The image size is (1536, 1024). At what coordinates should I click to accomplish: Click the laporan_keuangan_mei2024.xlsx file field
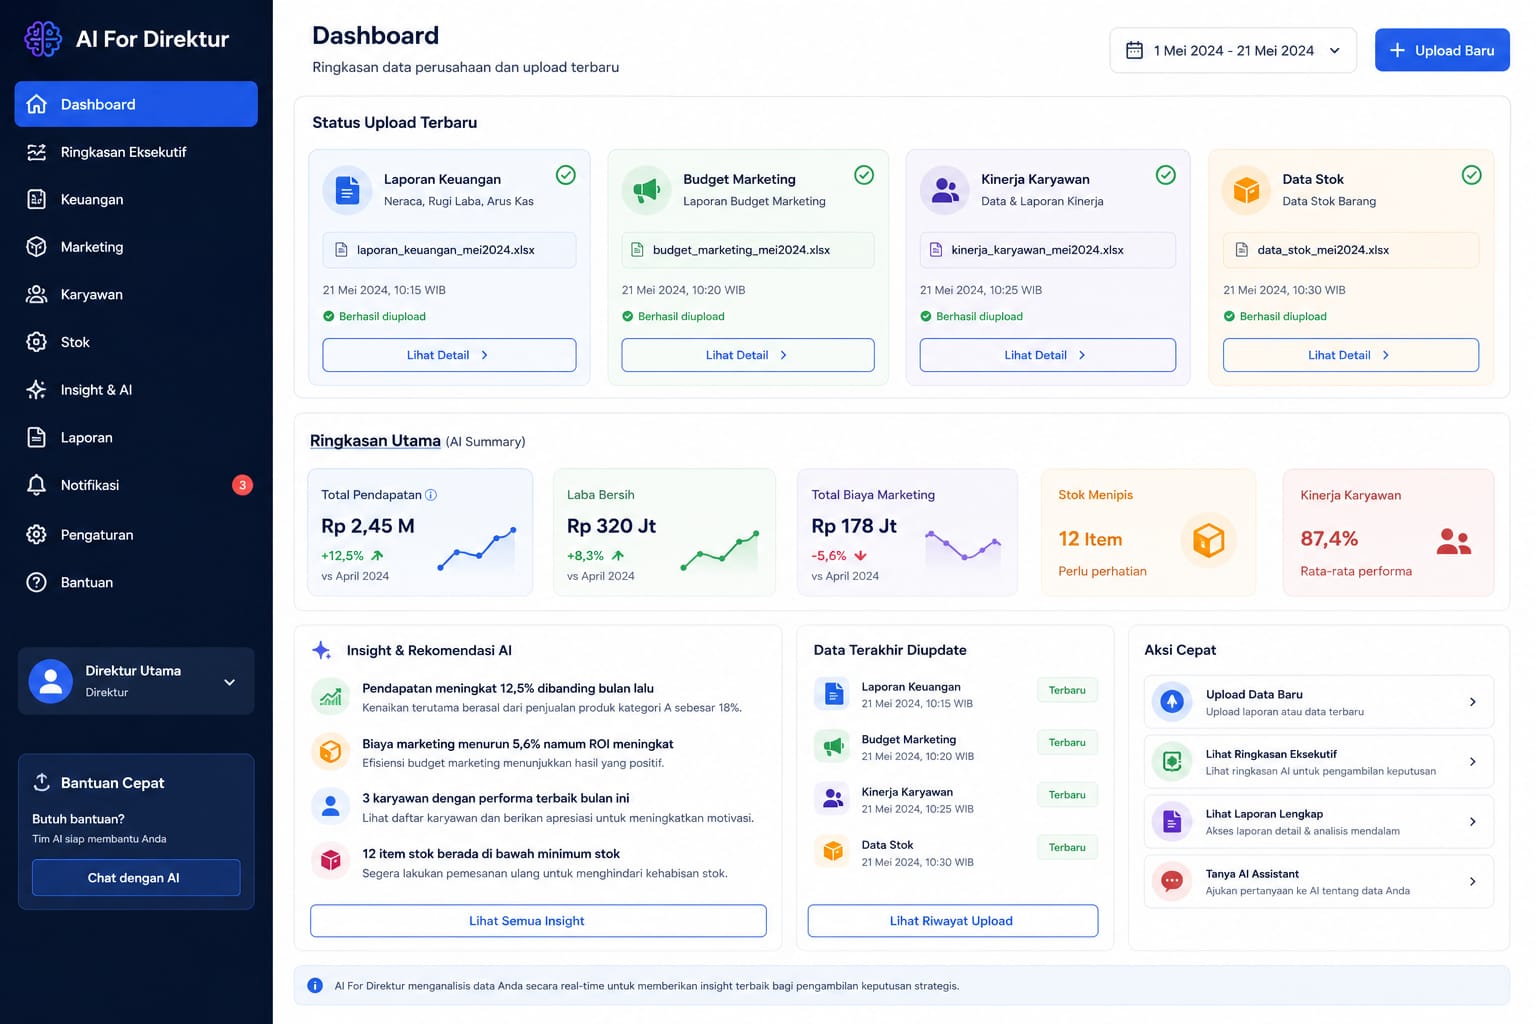tap(449, 250)
